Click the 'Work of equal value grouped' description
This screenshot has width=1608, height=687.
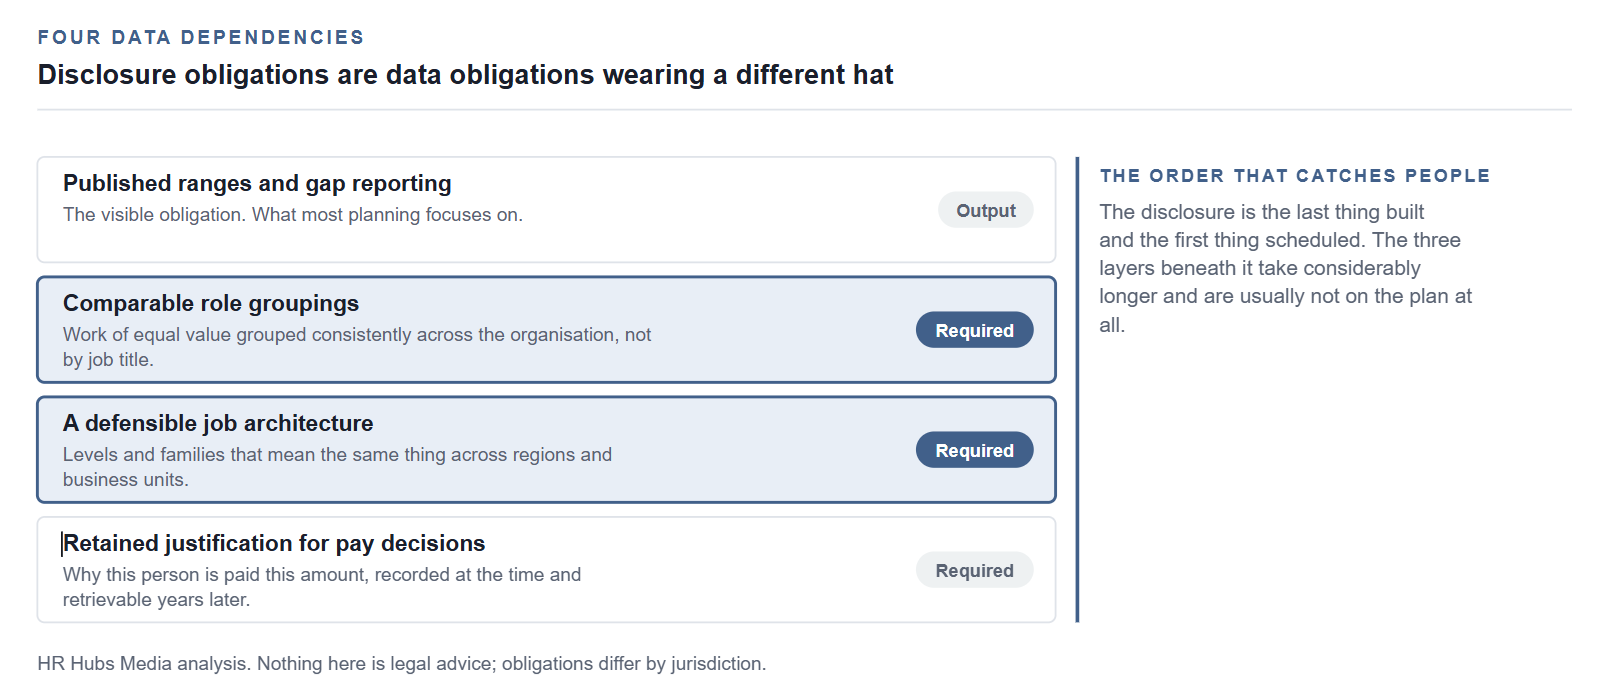[357, 347]
